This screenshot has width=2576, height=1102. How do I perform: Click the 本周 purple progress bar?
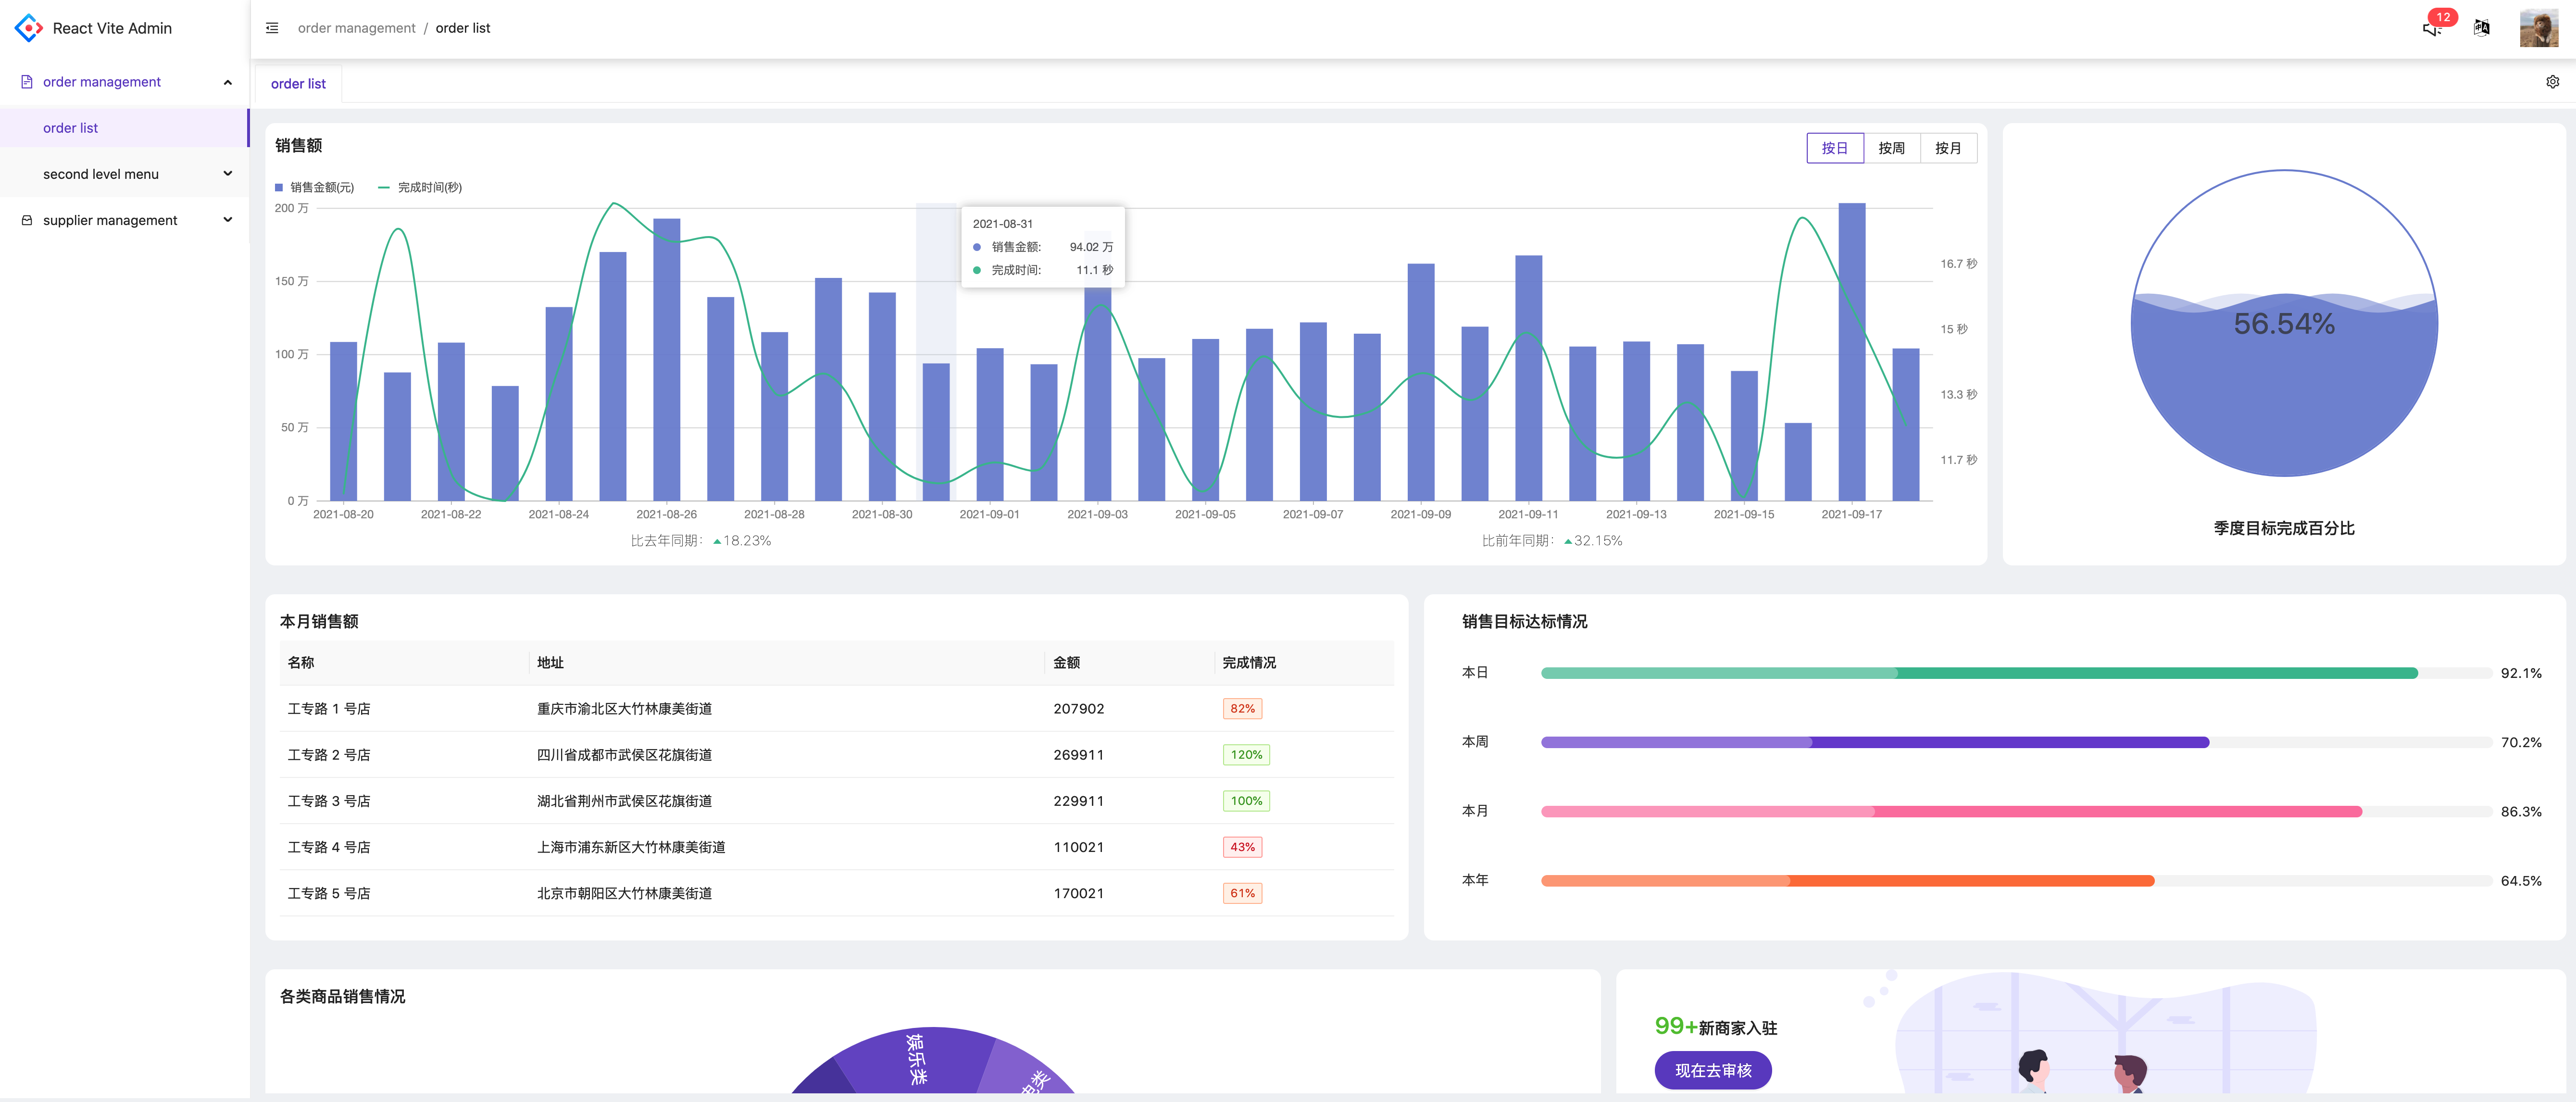click(x=1874, y=742)
